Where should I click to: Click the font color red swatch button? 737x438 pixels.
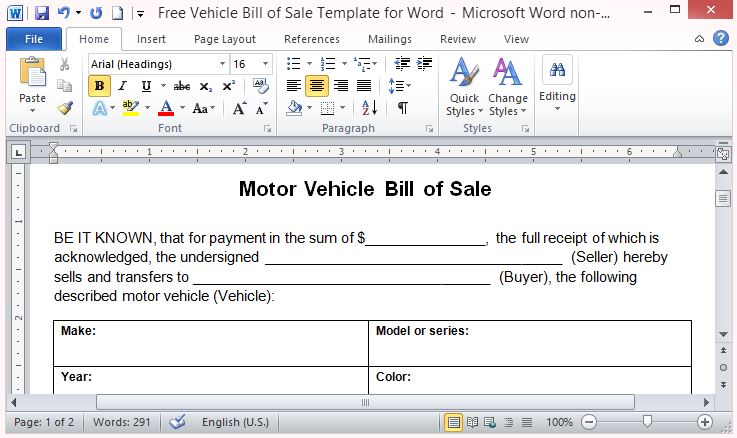(x=166, y=108)
